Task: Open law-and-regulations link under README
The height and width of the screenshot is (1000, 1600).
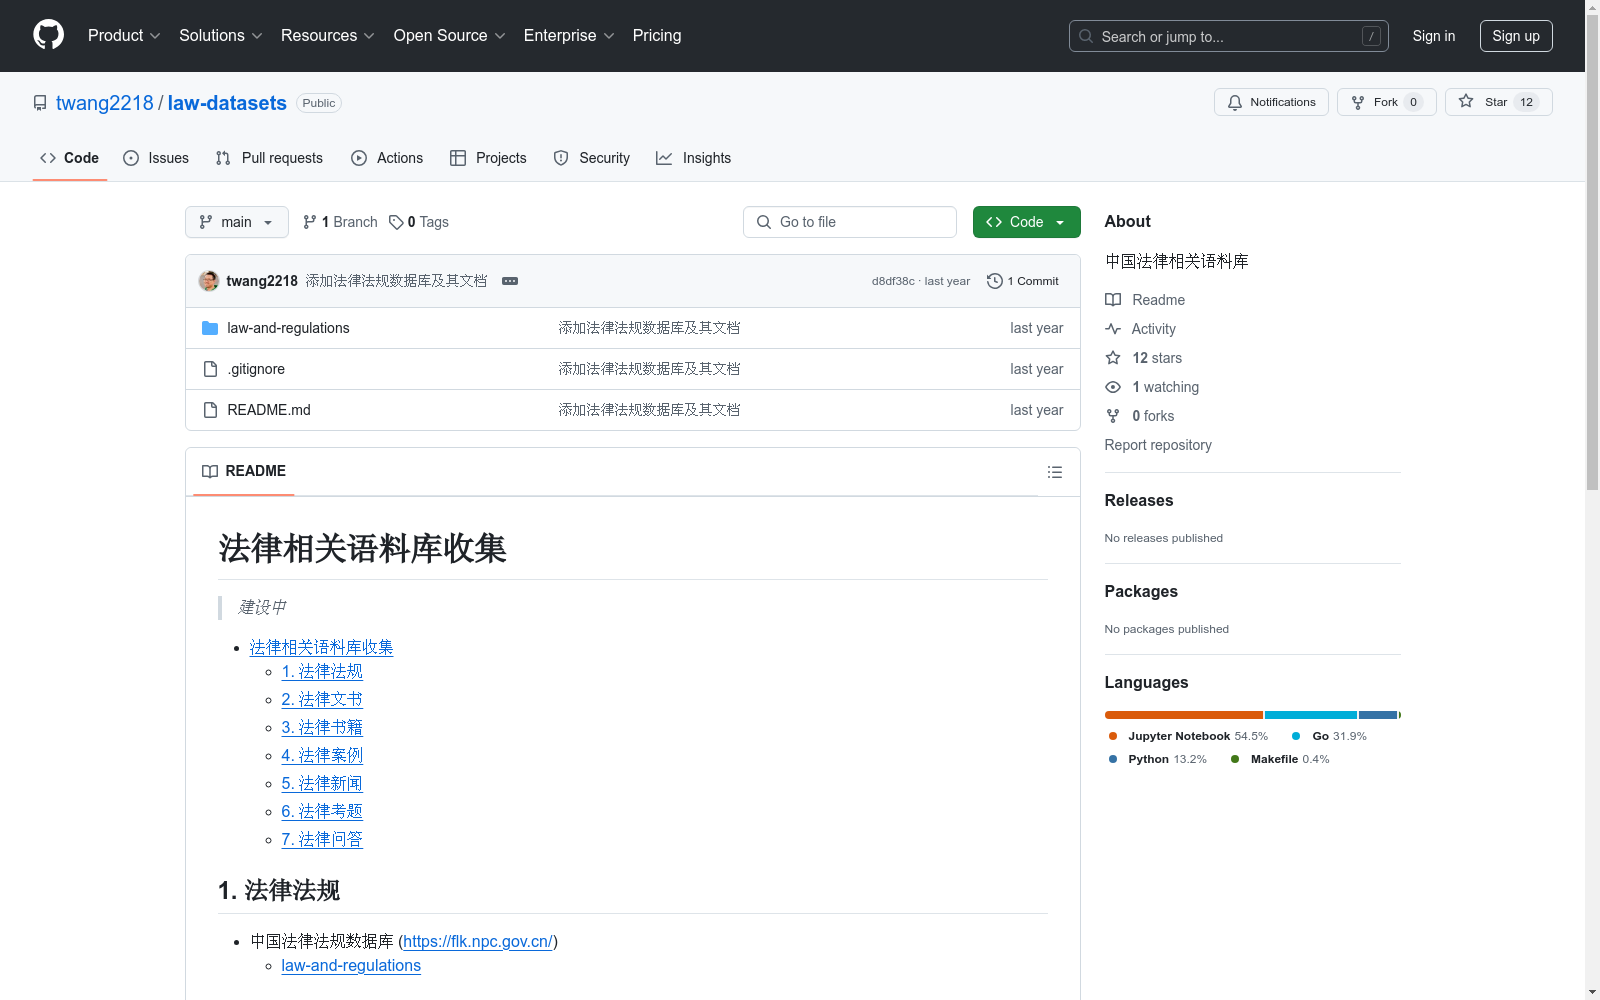Action: point(351,966)
